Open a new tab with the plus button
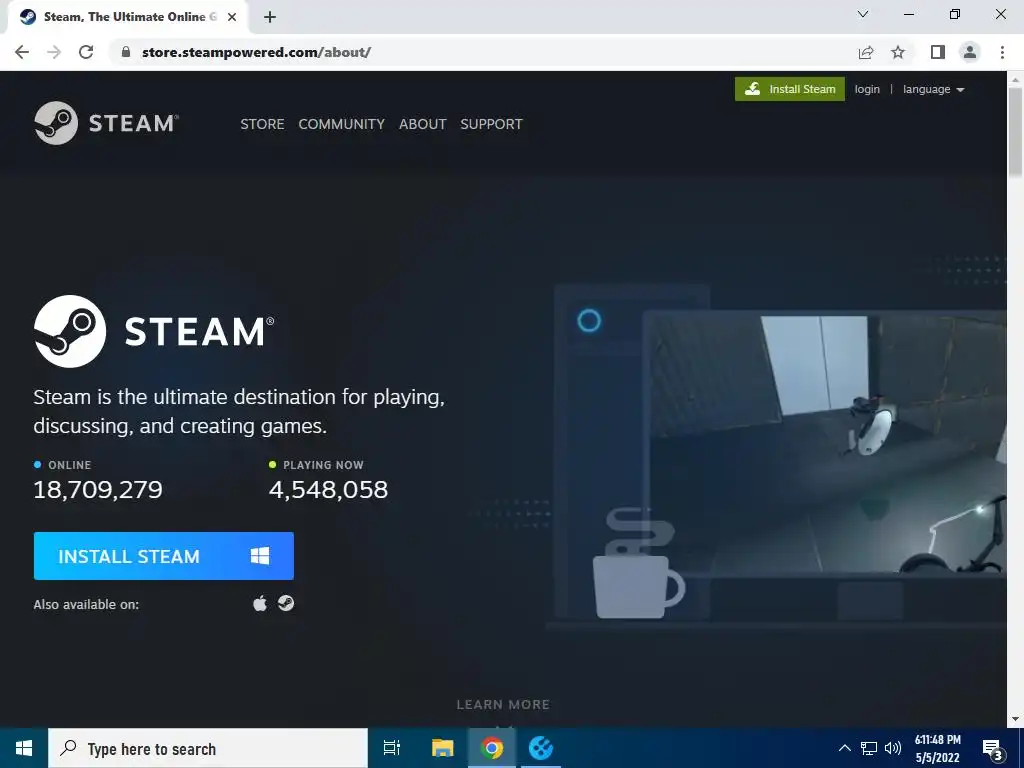 tap(270, 17)
